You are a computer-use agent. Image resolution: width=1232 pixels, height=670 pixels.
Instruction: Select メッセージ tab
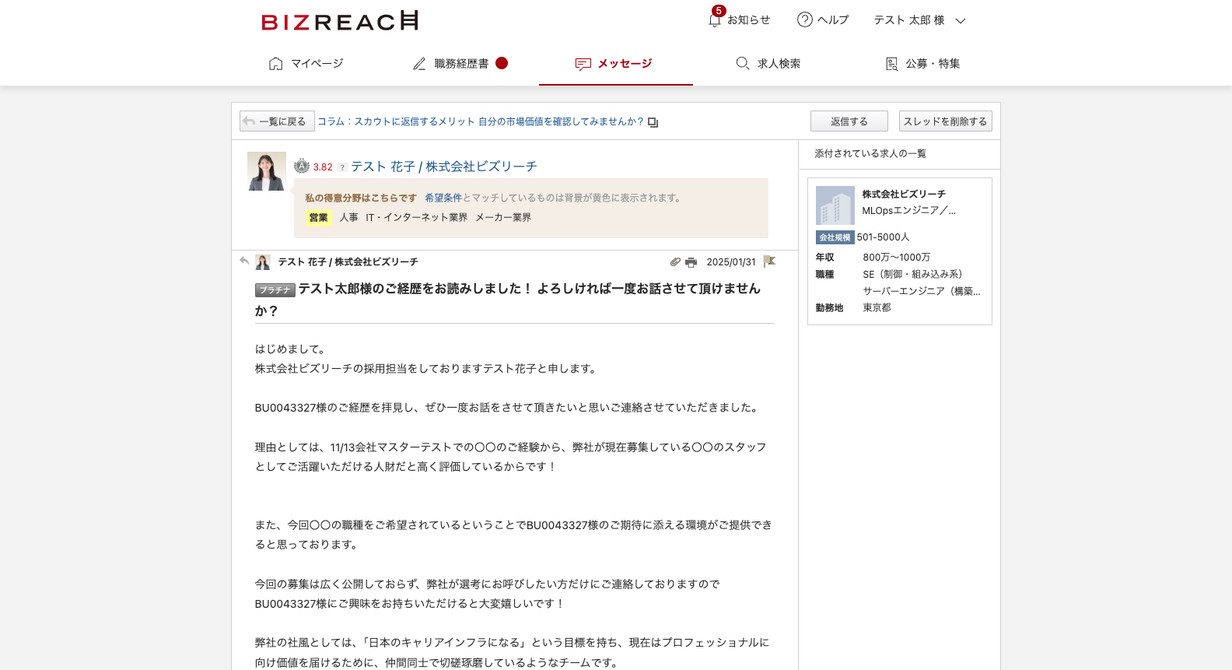[x=614, y=63]
